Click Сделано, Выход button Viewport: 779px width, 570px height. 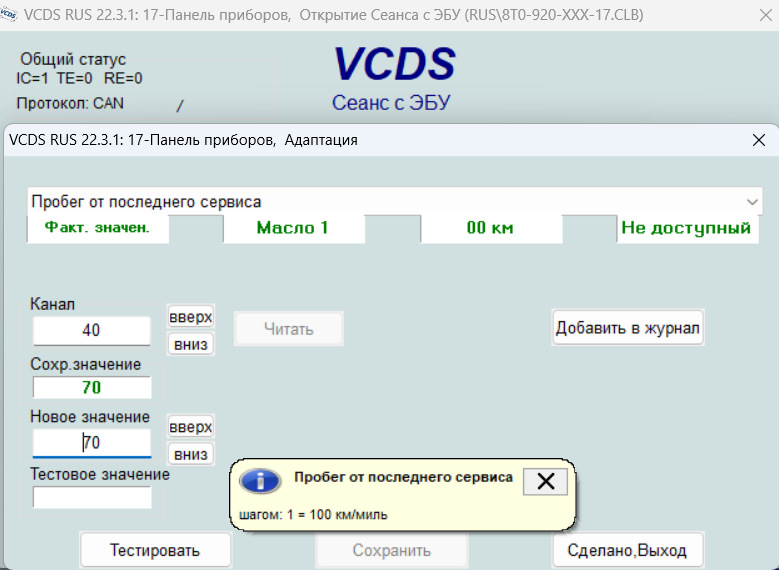click(627, 550)
